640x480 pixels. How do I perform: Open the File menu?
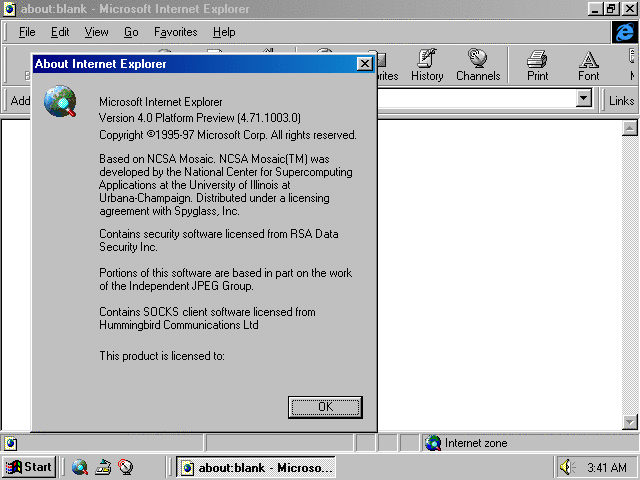point(27,32)
